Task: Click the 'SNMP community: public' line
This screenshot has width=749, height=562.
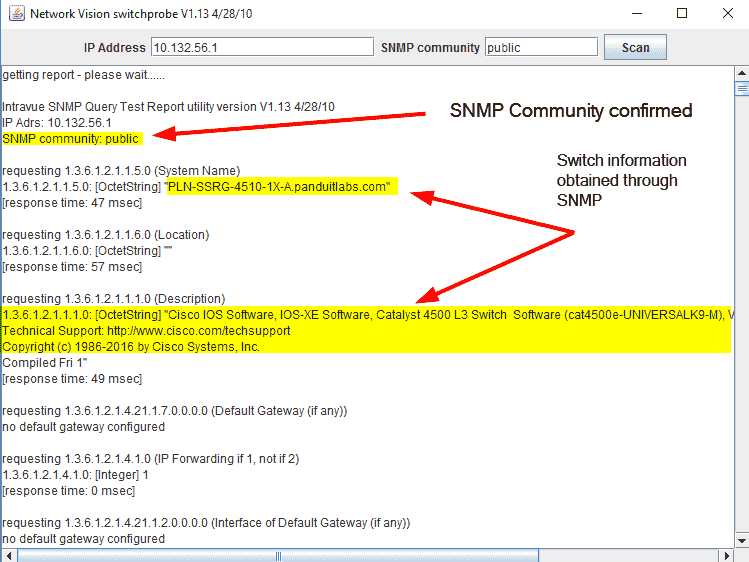Action: tap(71, 139)
